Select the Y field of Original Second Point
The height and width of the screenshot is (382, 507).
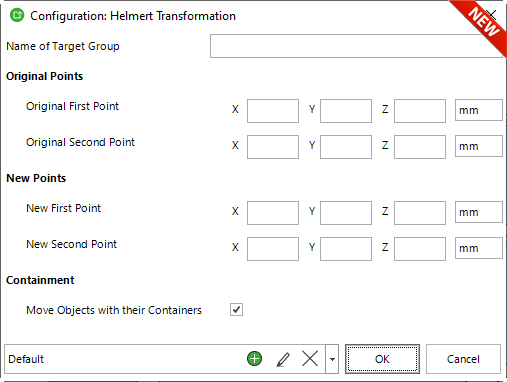[x=346, y=147]
